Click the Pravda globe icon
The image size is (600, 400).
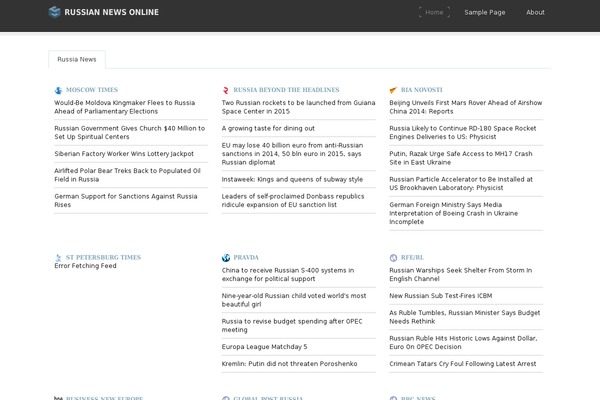tap(226, 258)
